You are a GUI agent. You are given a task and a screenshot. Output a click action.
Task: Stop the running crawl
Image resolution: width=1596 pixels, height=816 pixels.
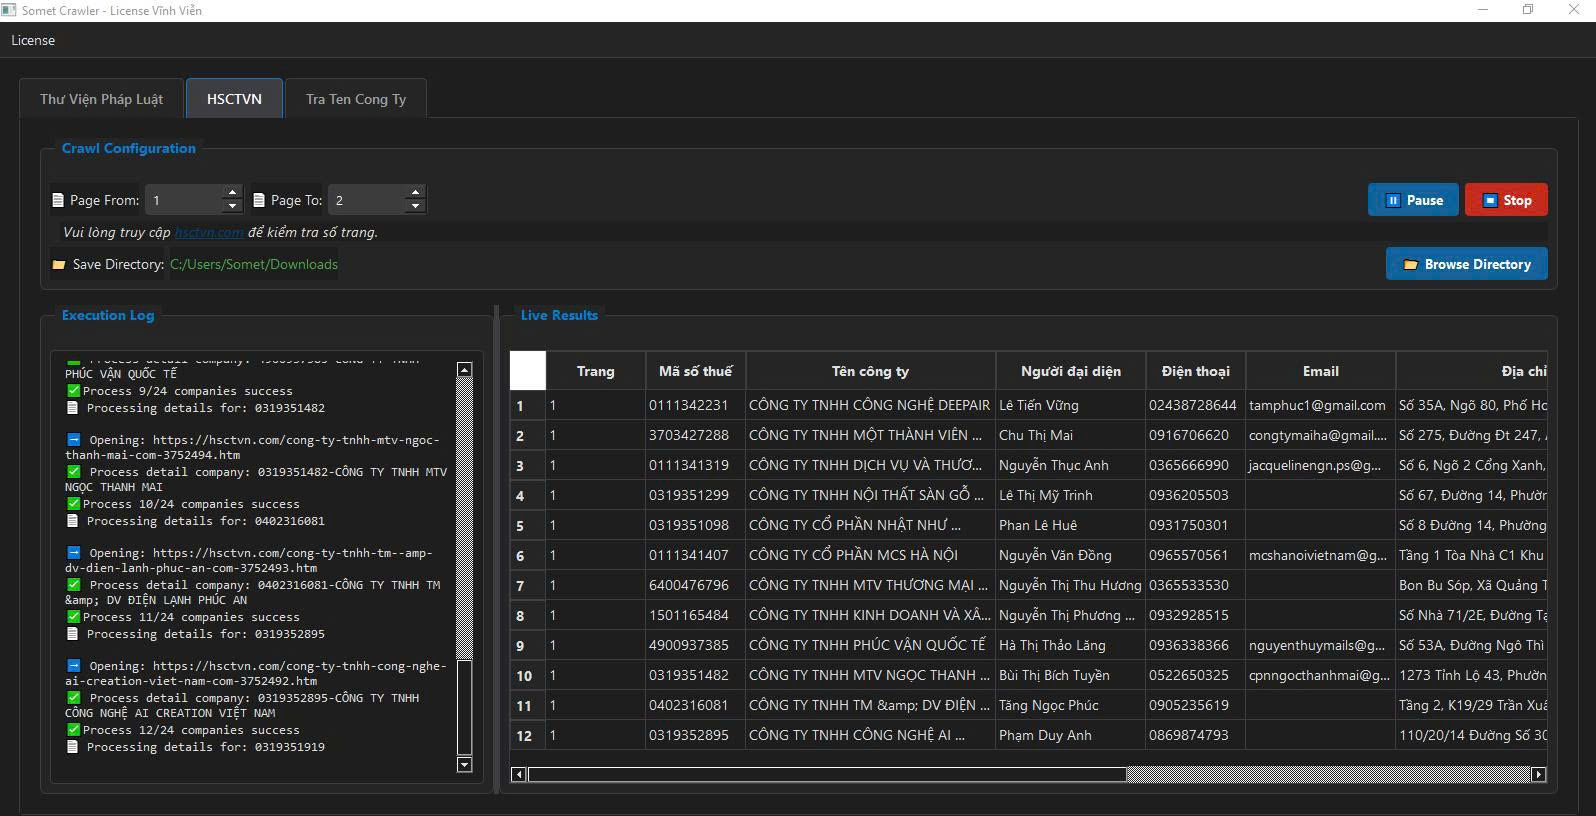(x=1505, y=200)
